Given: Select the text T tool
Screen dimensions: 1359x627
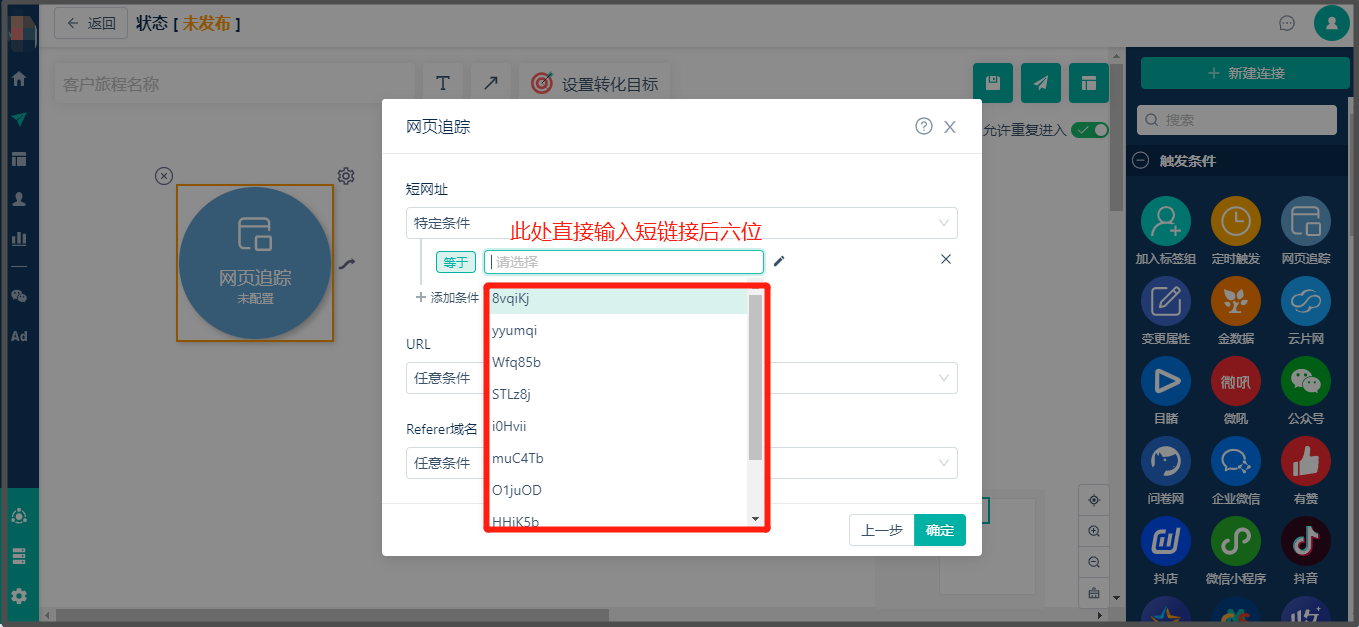Looking at the screenshot, I should pyautogui.click(x=443, y=83).
